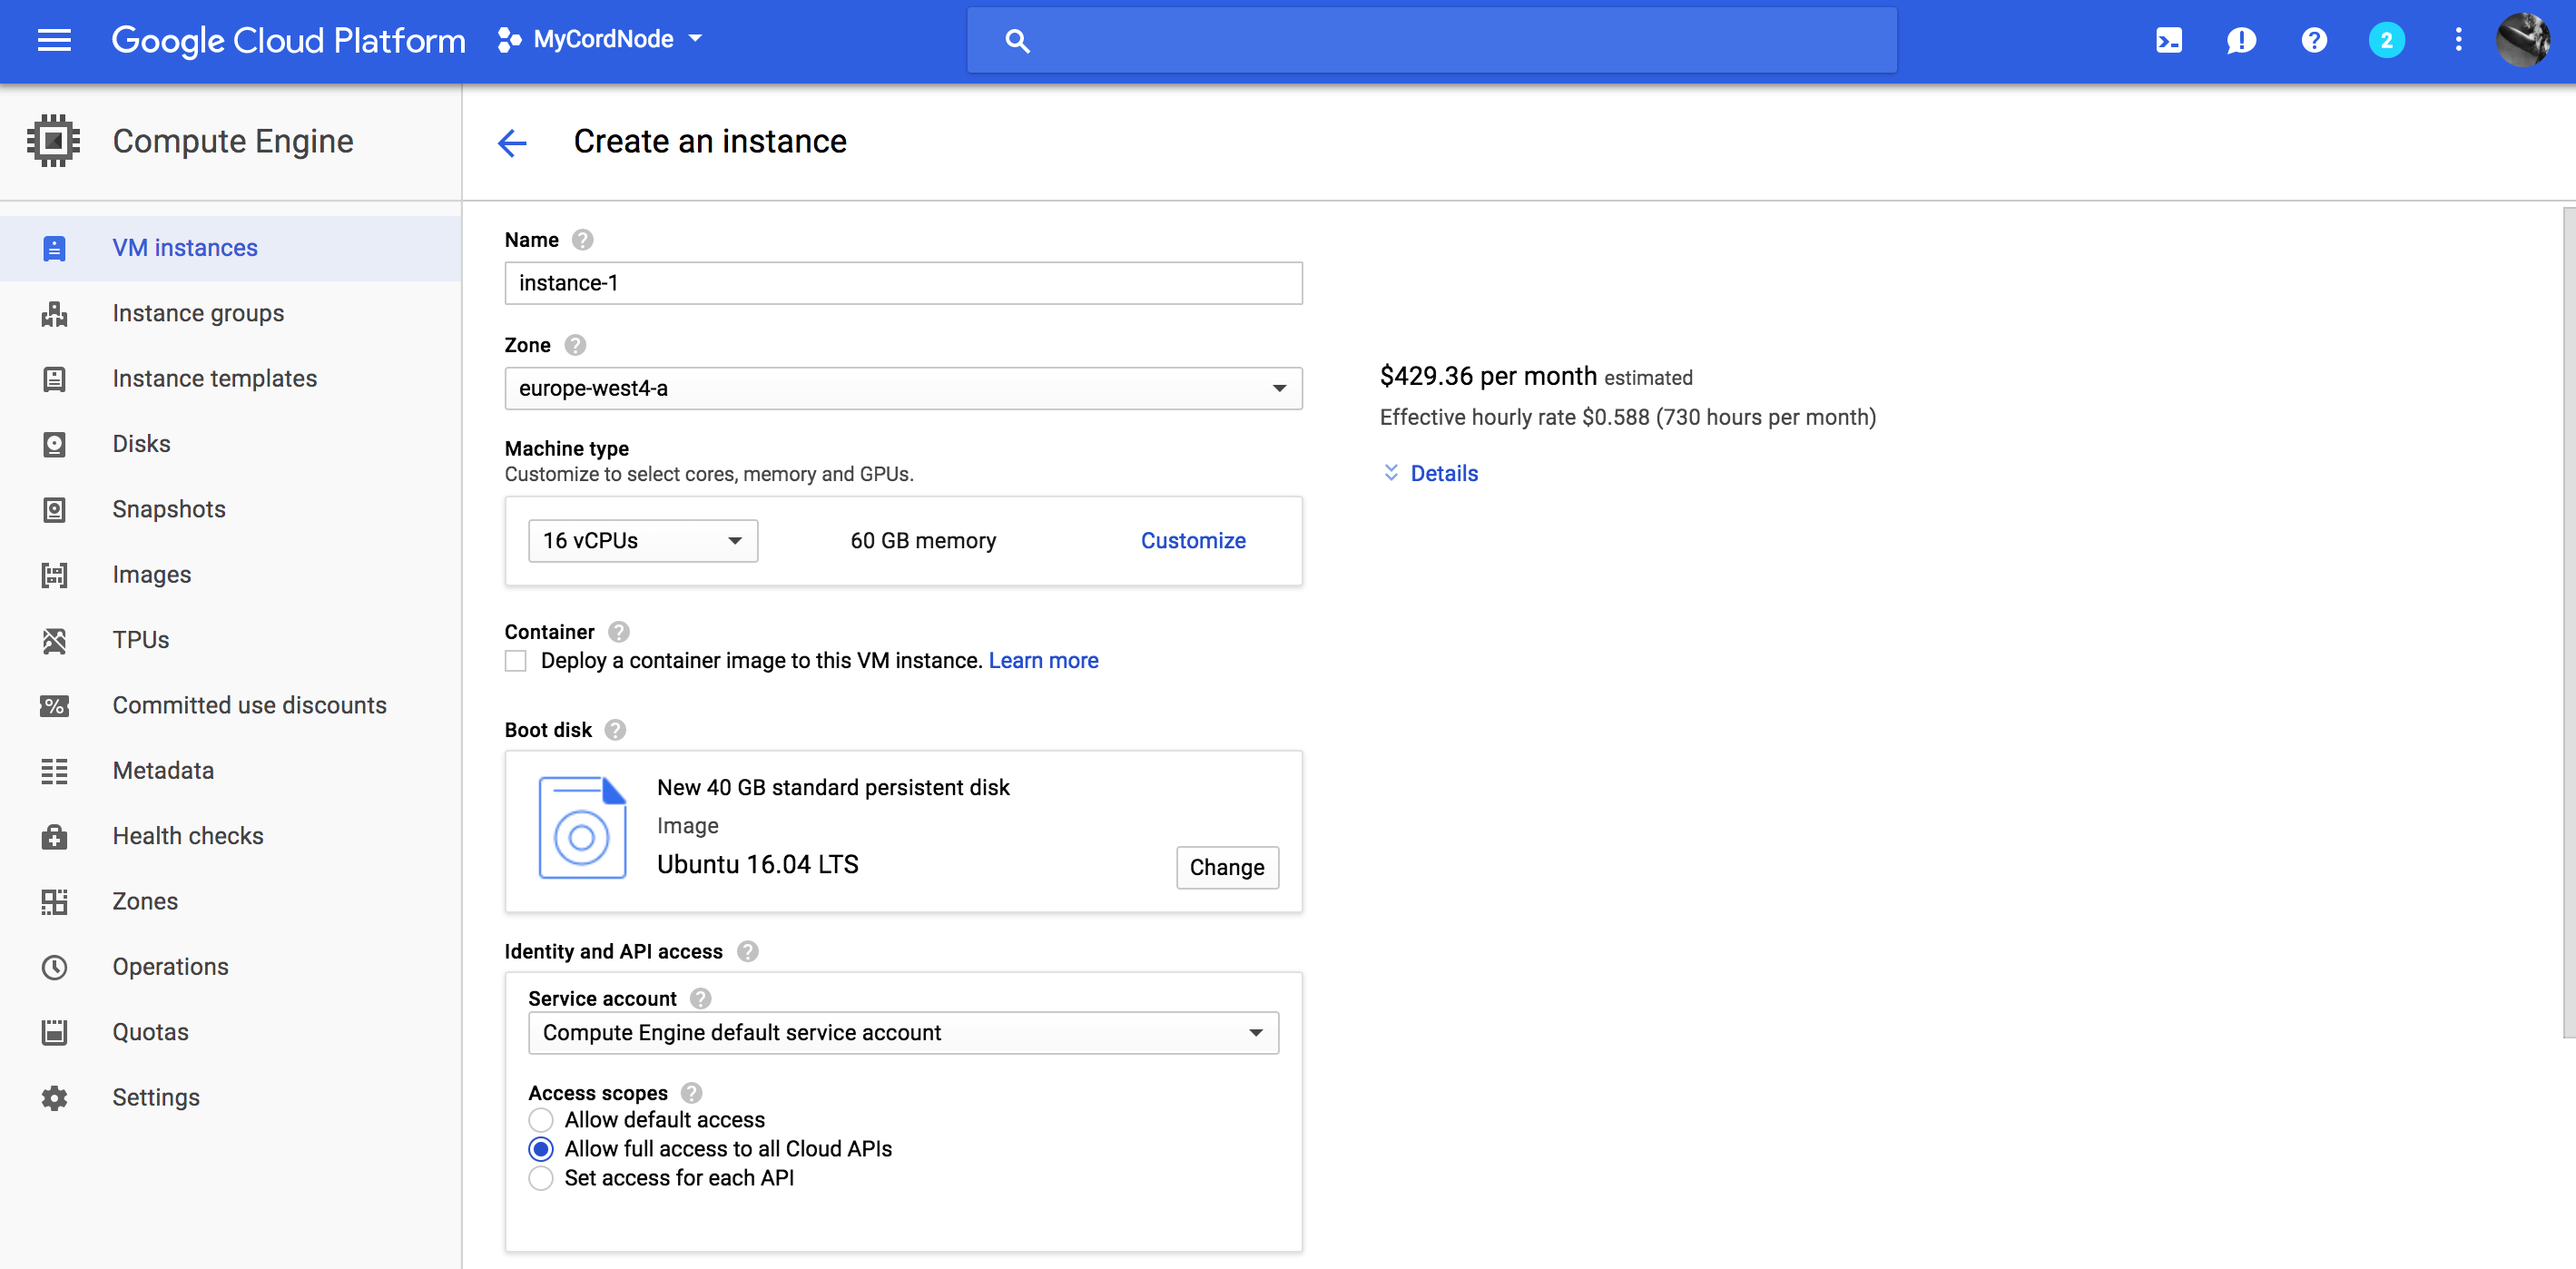Click the Instance groups sidebar icon
Image resolution: width=2576 pixels, height=1269 pixels.
coord(54,313)
